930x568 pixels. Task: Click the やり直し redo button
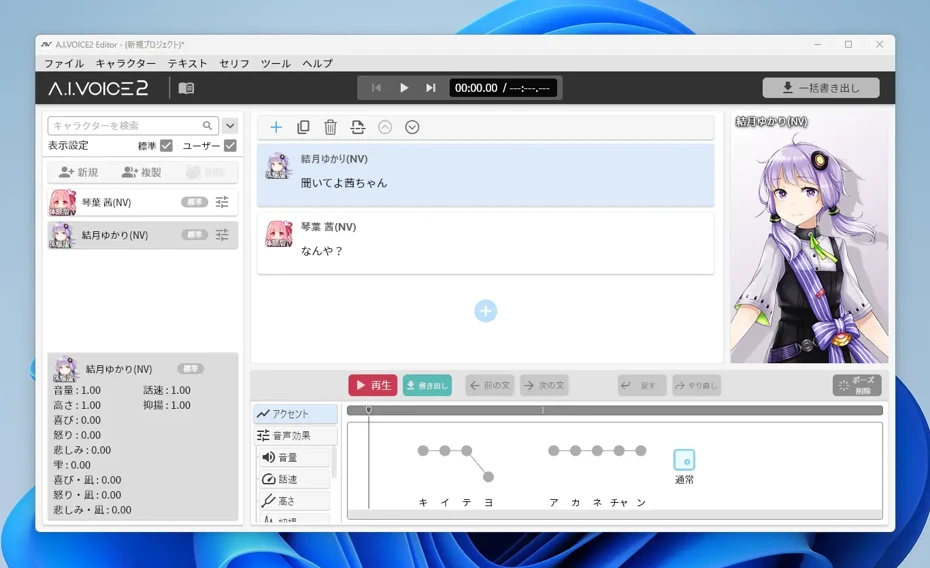tap(696, 385)
